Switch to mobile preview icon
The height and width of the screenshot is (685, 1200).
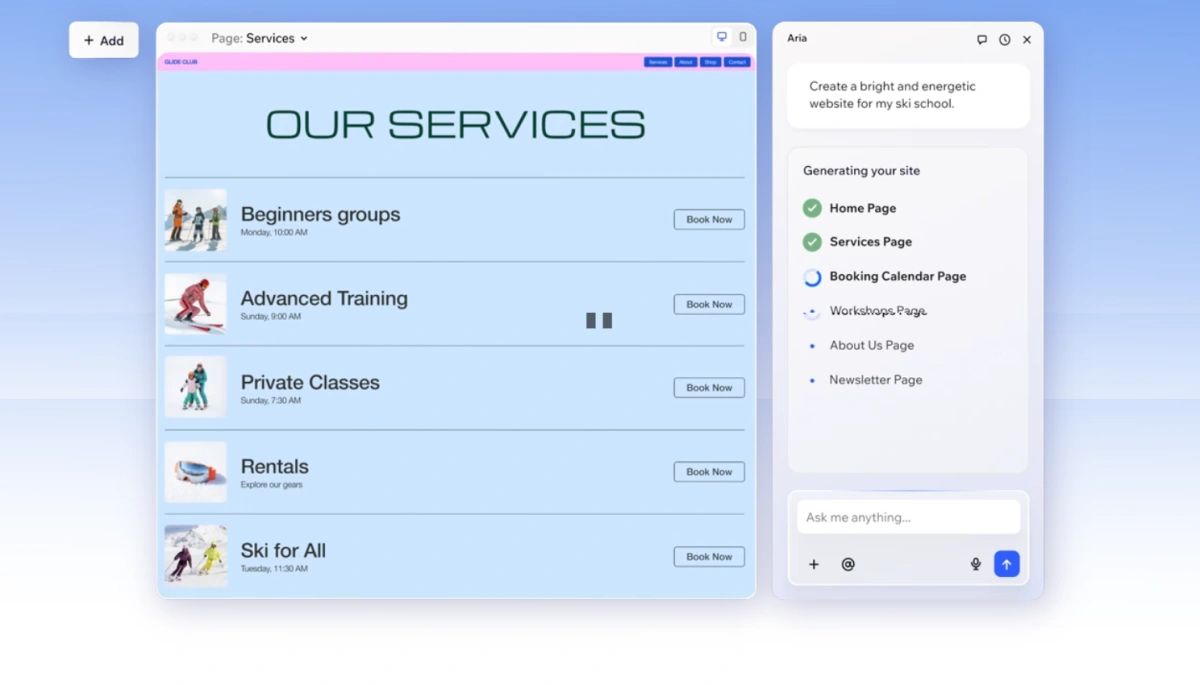coord(742,37)
